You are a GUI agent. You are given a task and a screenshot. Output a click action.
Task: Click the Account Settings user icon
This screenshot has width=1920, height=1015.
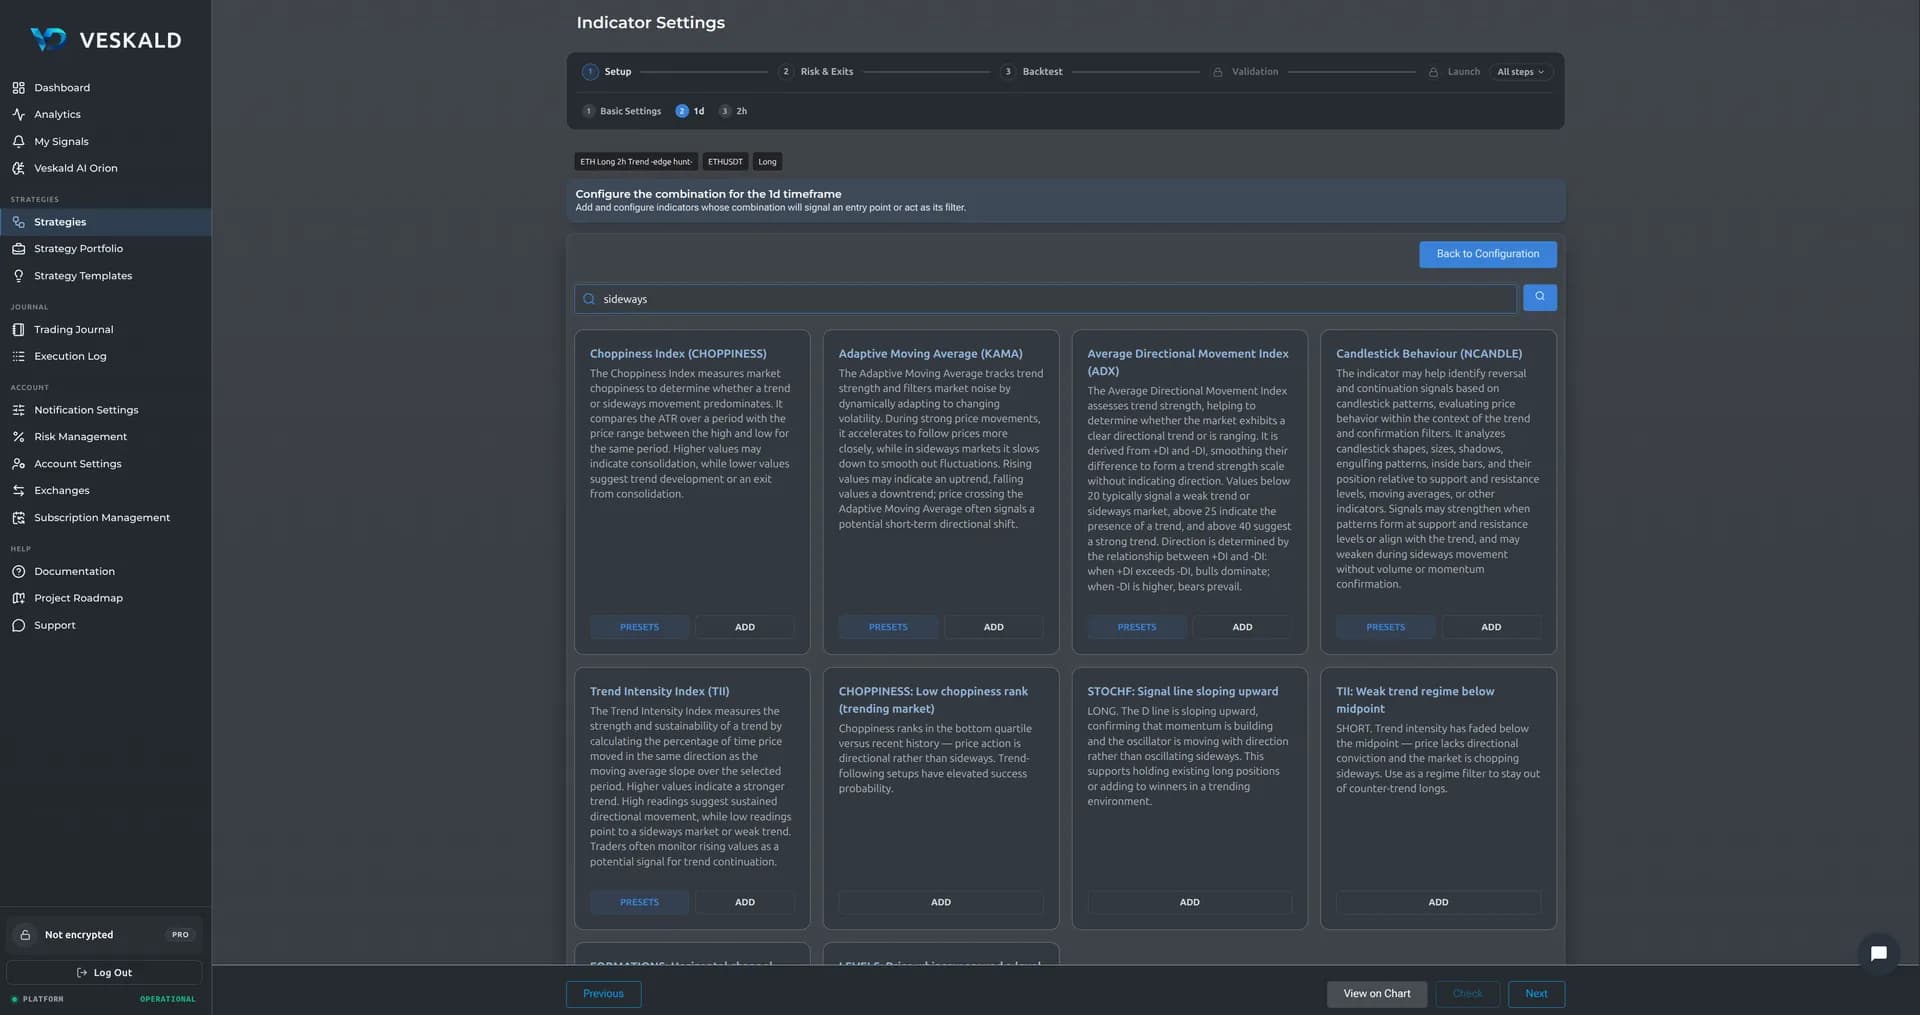(18, 464)
